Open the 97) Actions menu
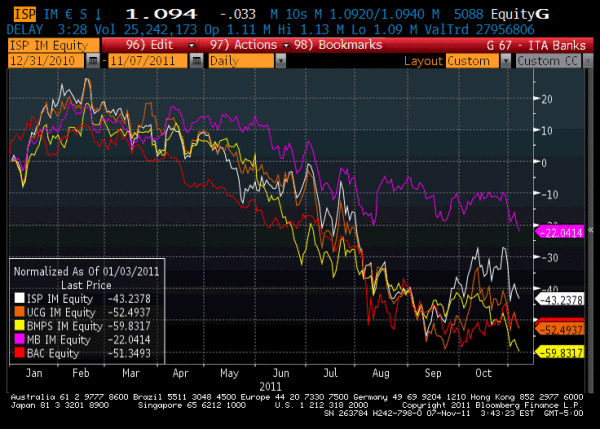This screenshot has width=600, height=429. [243, 45]
